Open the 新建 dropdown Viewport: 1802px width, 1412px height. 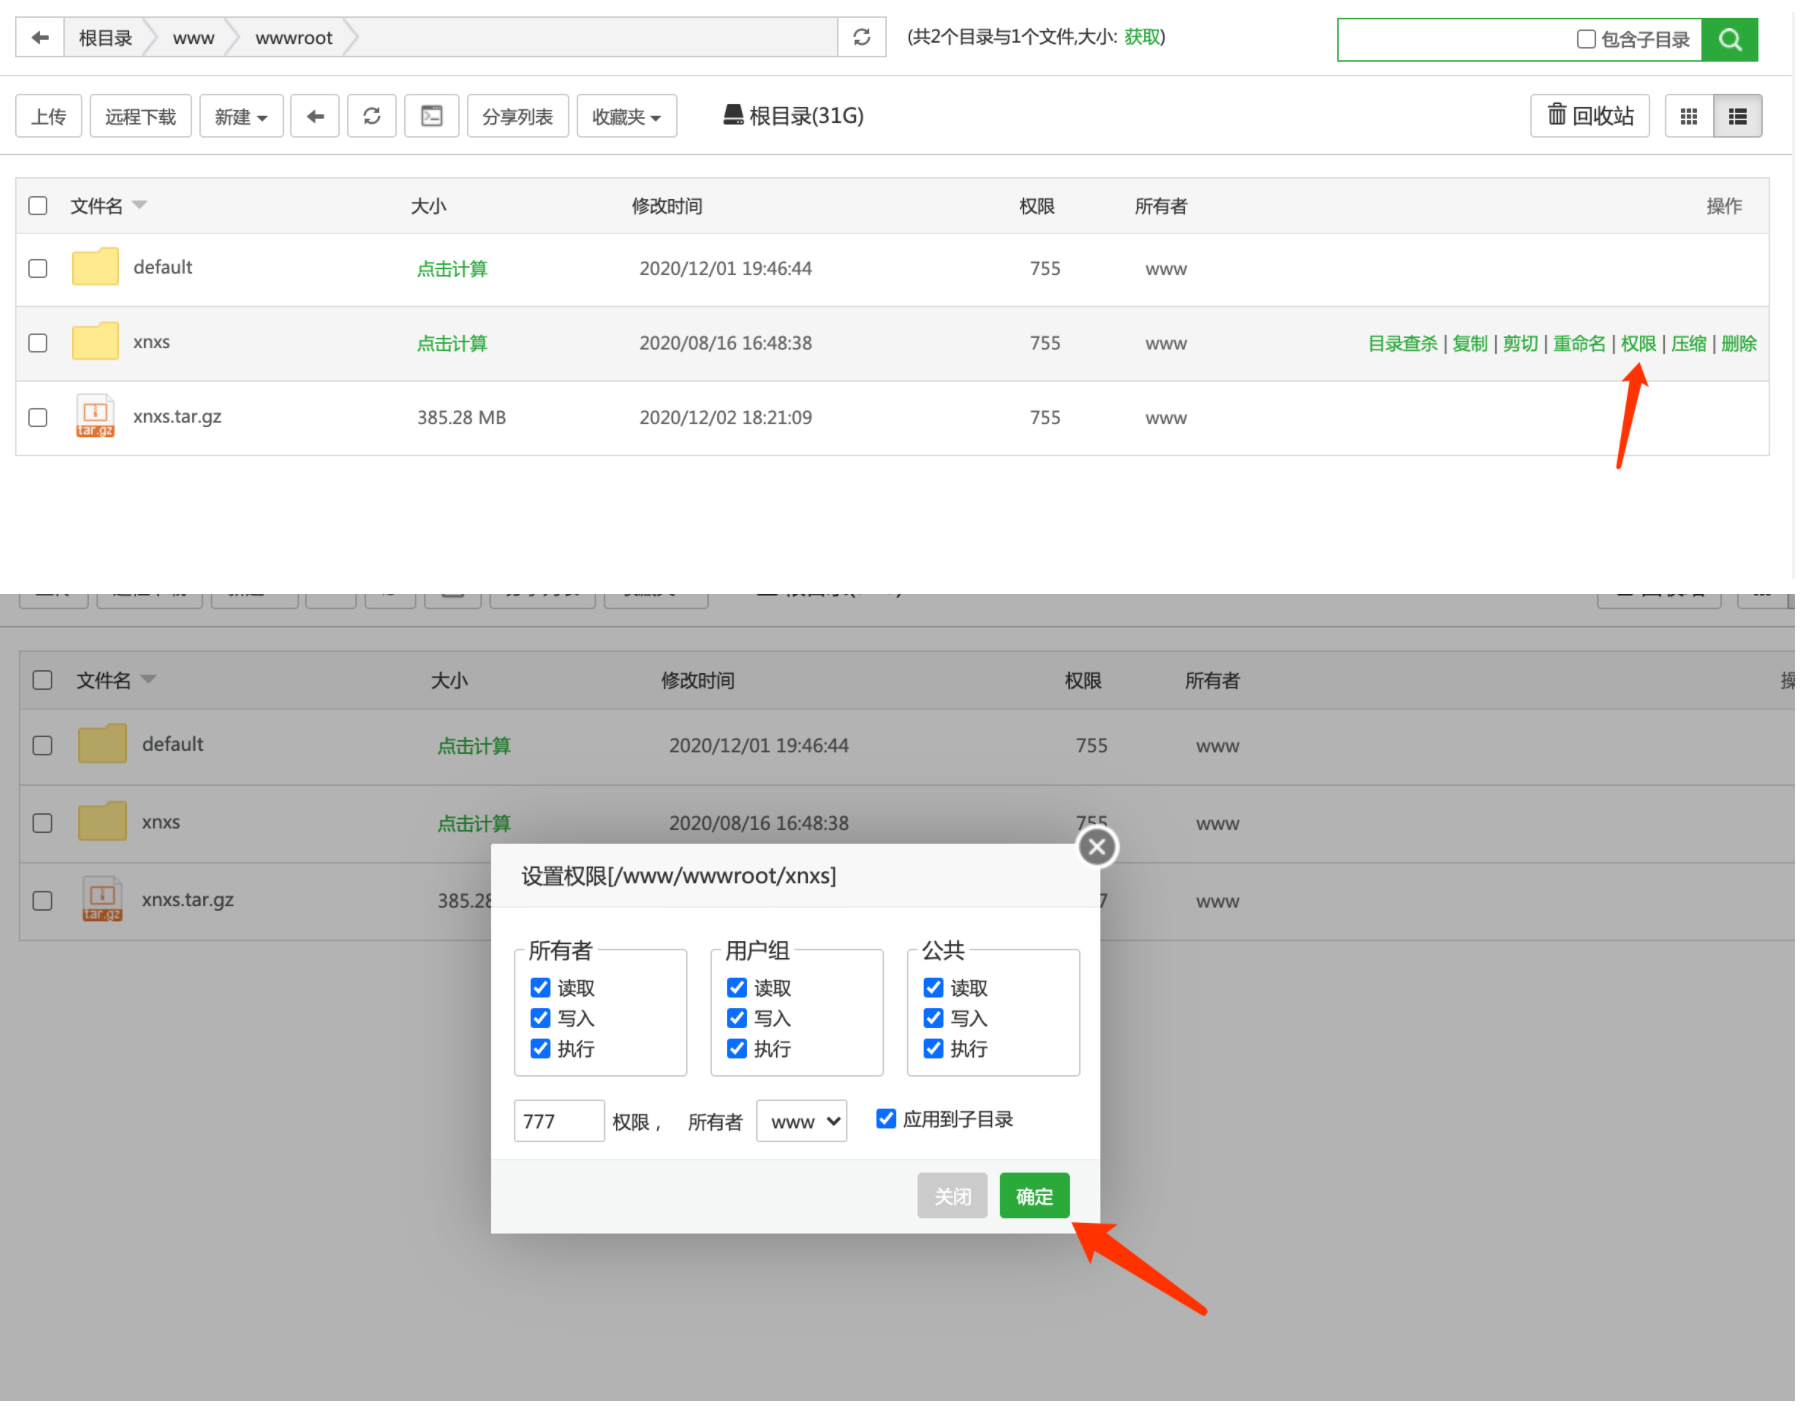[242, 117]
